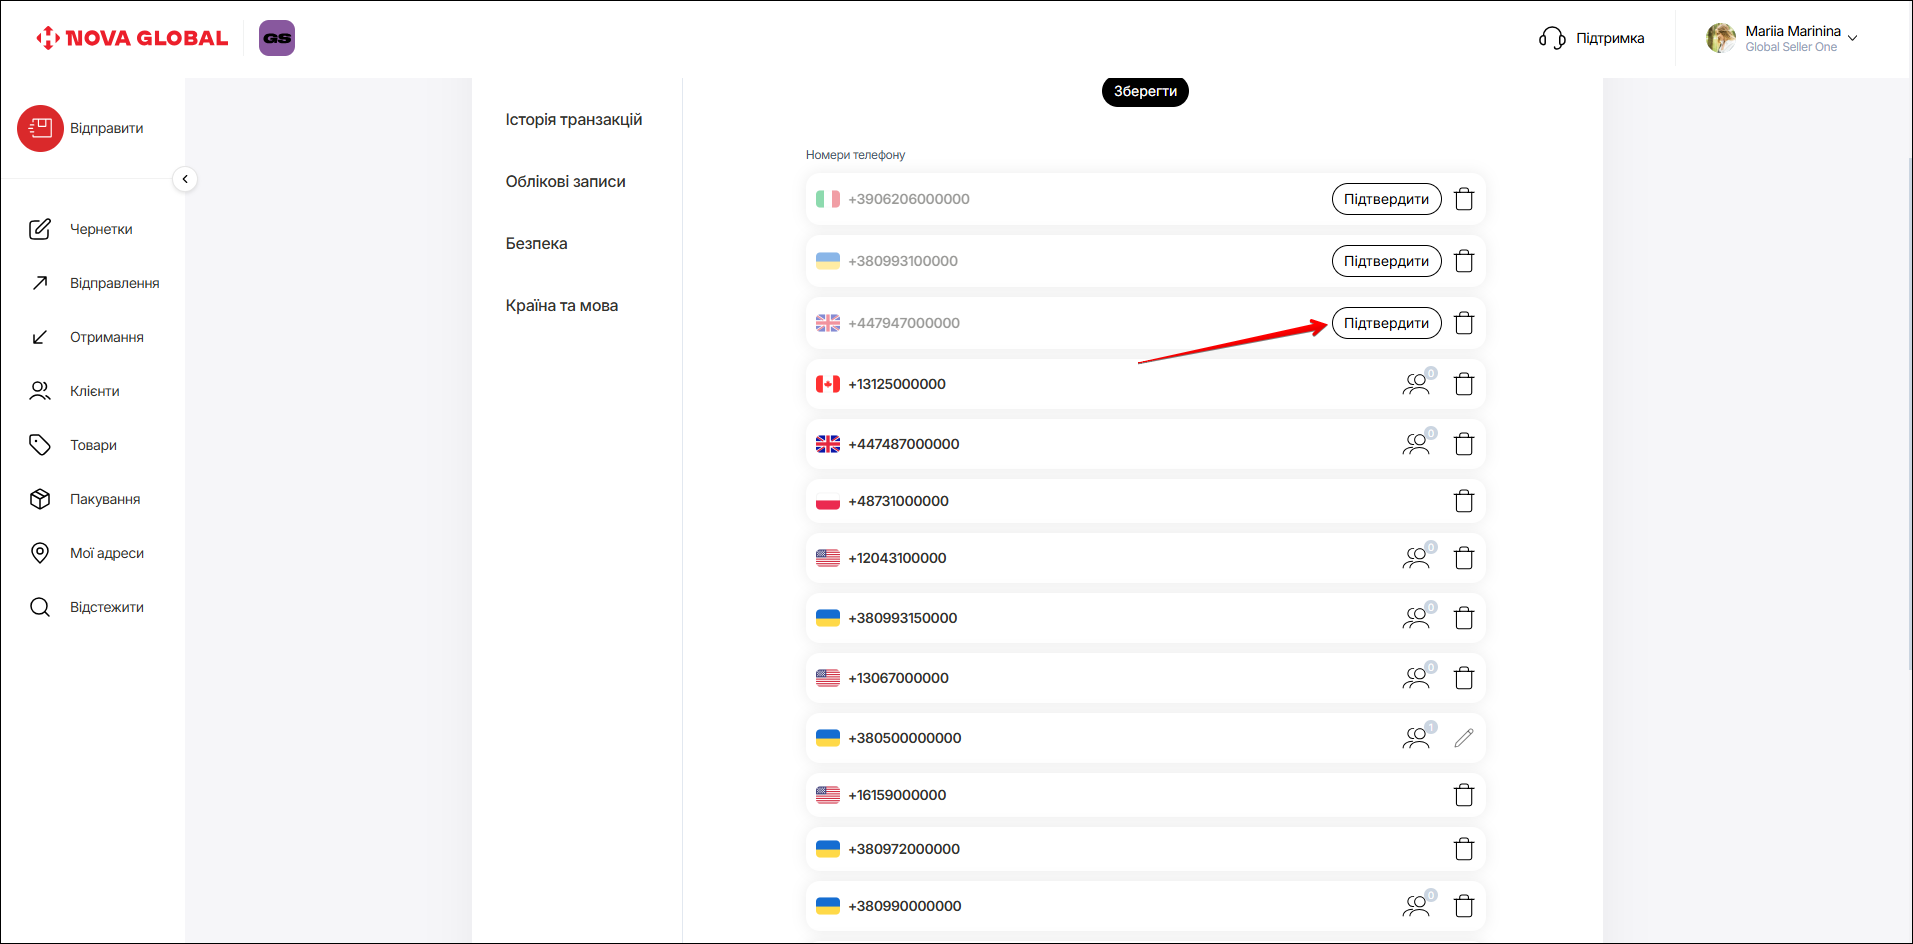Click the contacts icon for +13125000000
The height and width of the screenshot is (944, 1913).
(x=1416, y=384)
